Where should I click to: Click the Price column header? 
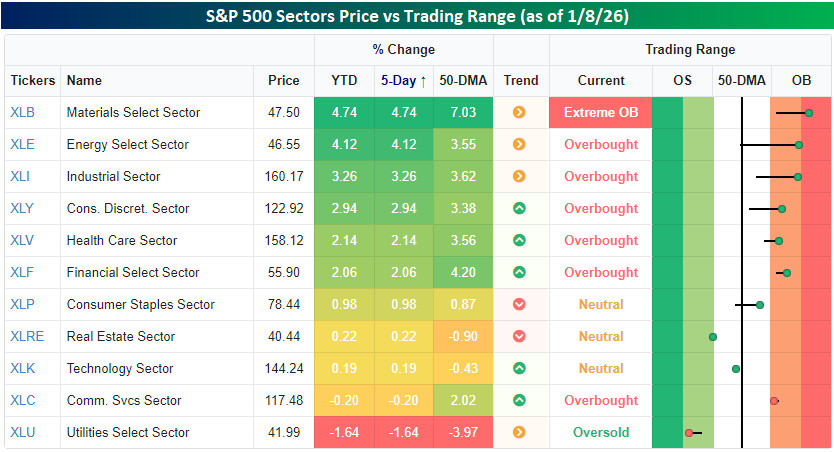pos(283,81)
